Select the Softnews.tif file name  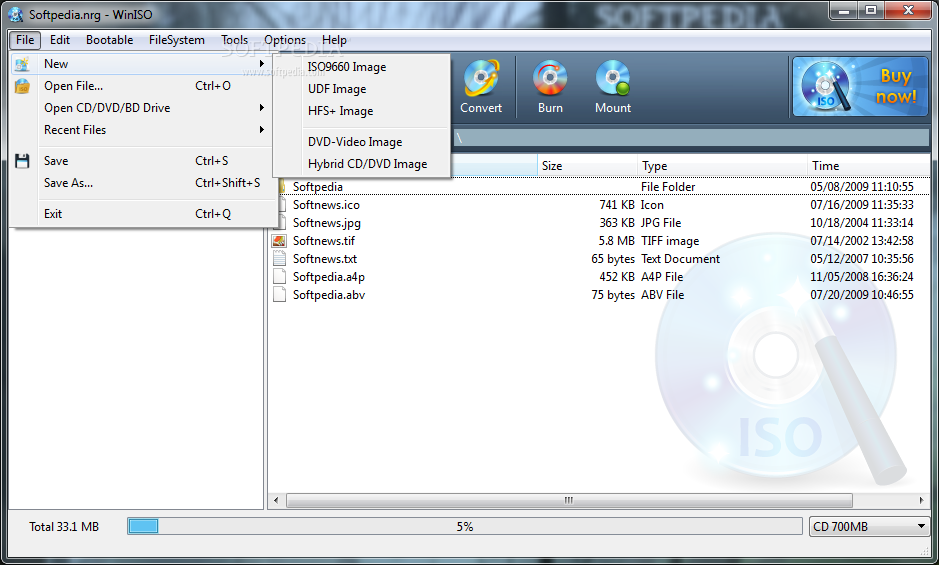point(324,241)
